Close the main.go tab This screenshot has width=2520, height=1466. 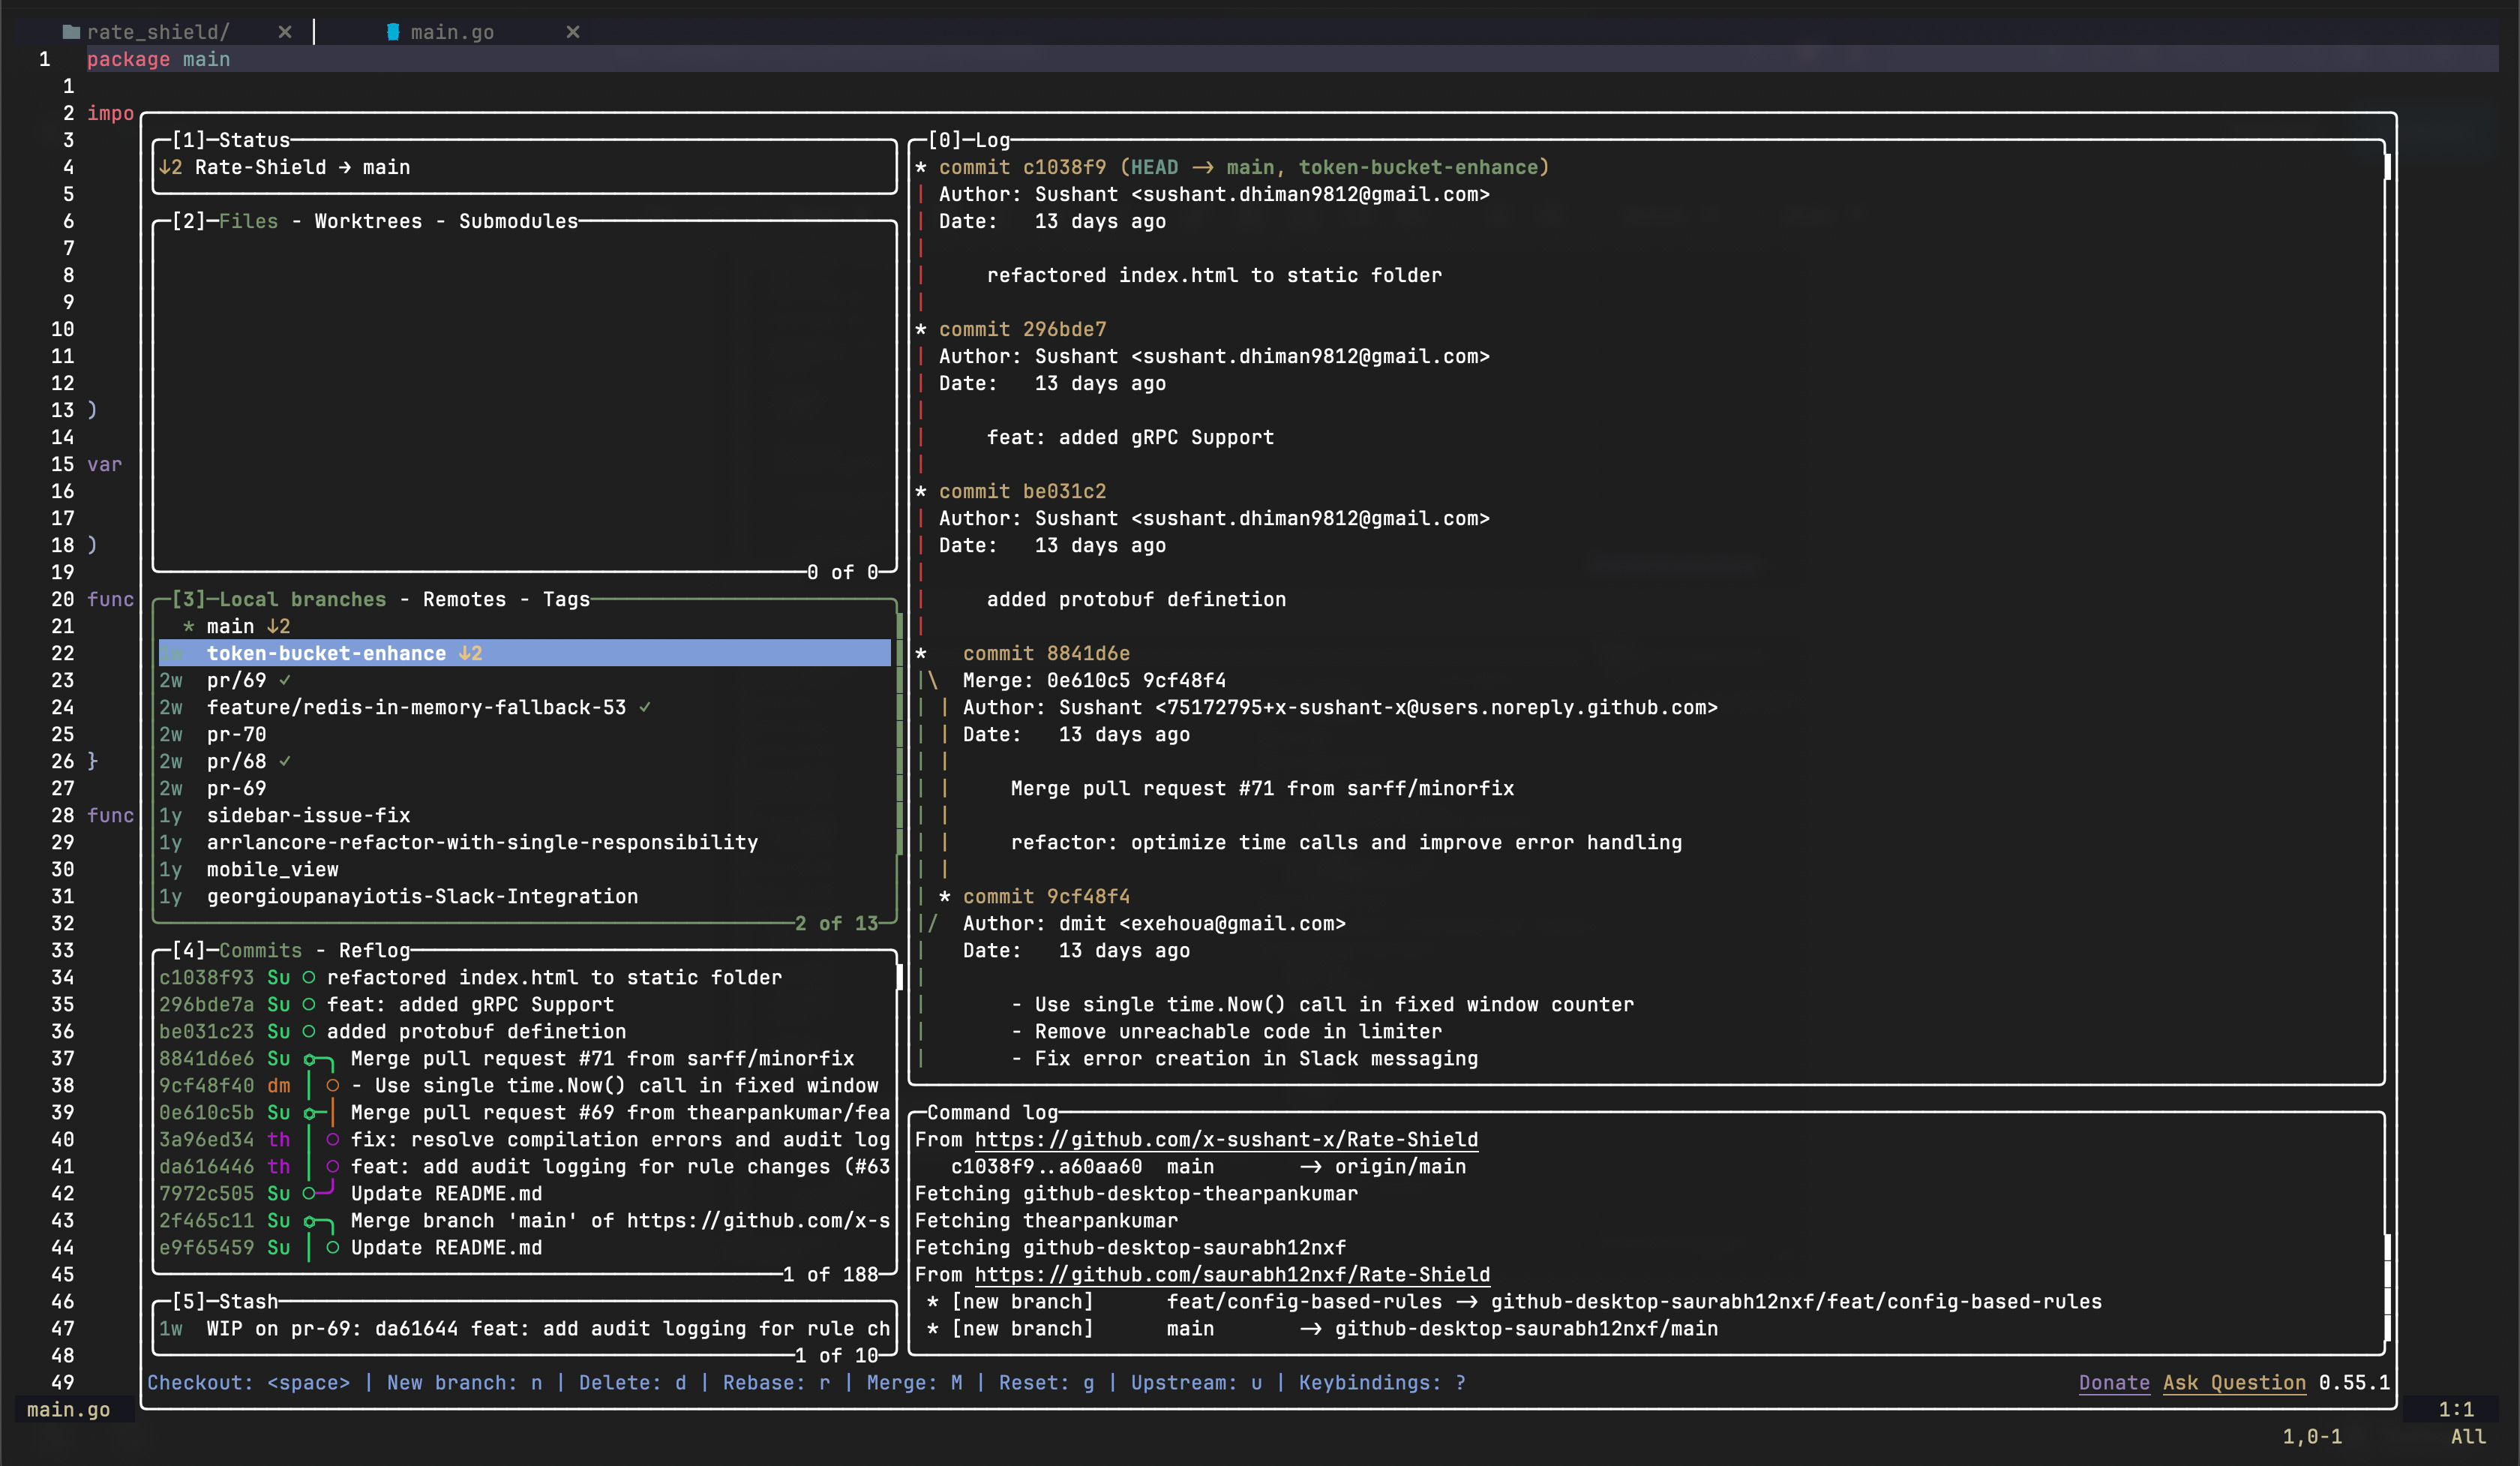click(573, 32)
